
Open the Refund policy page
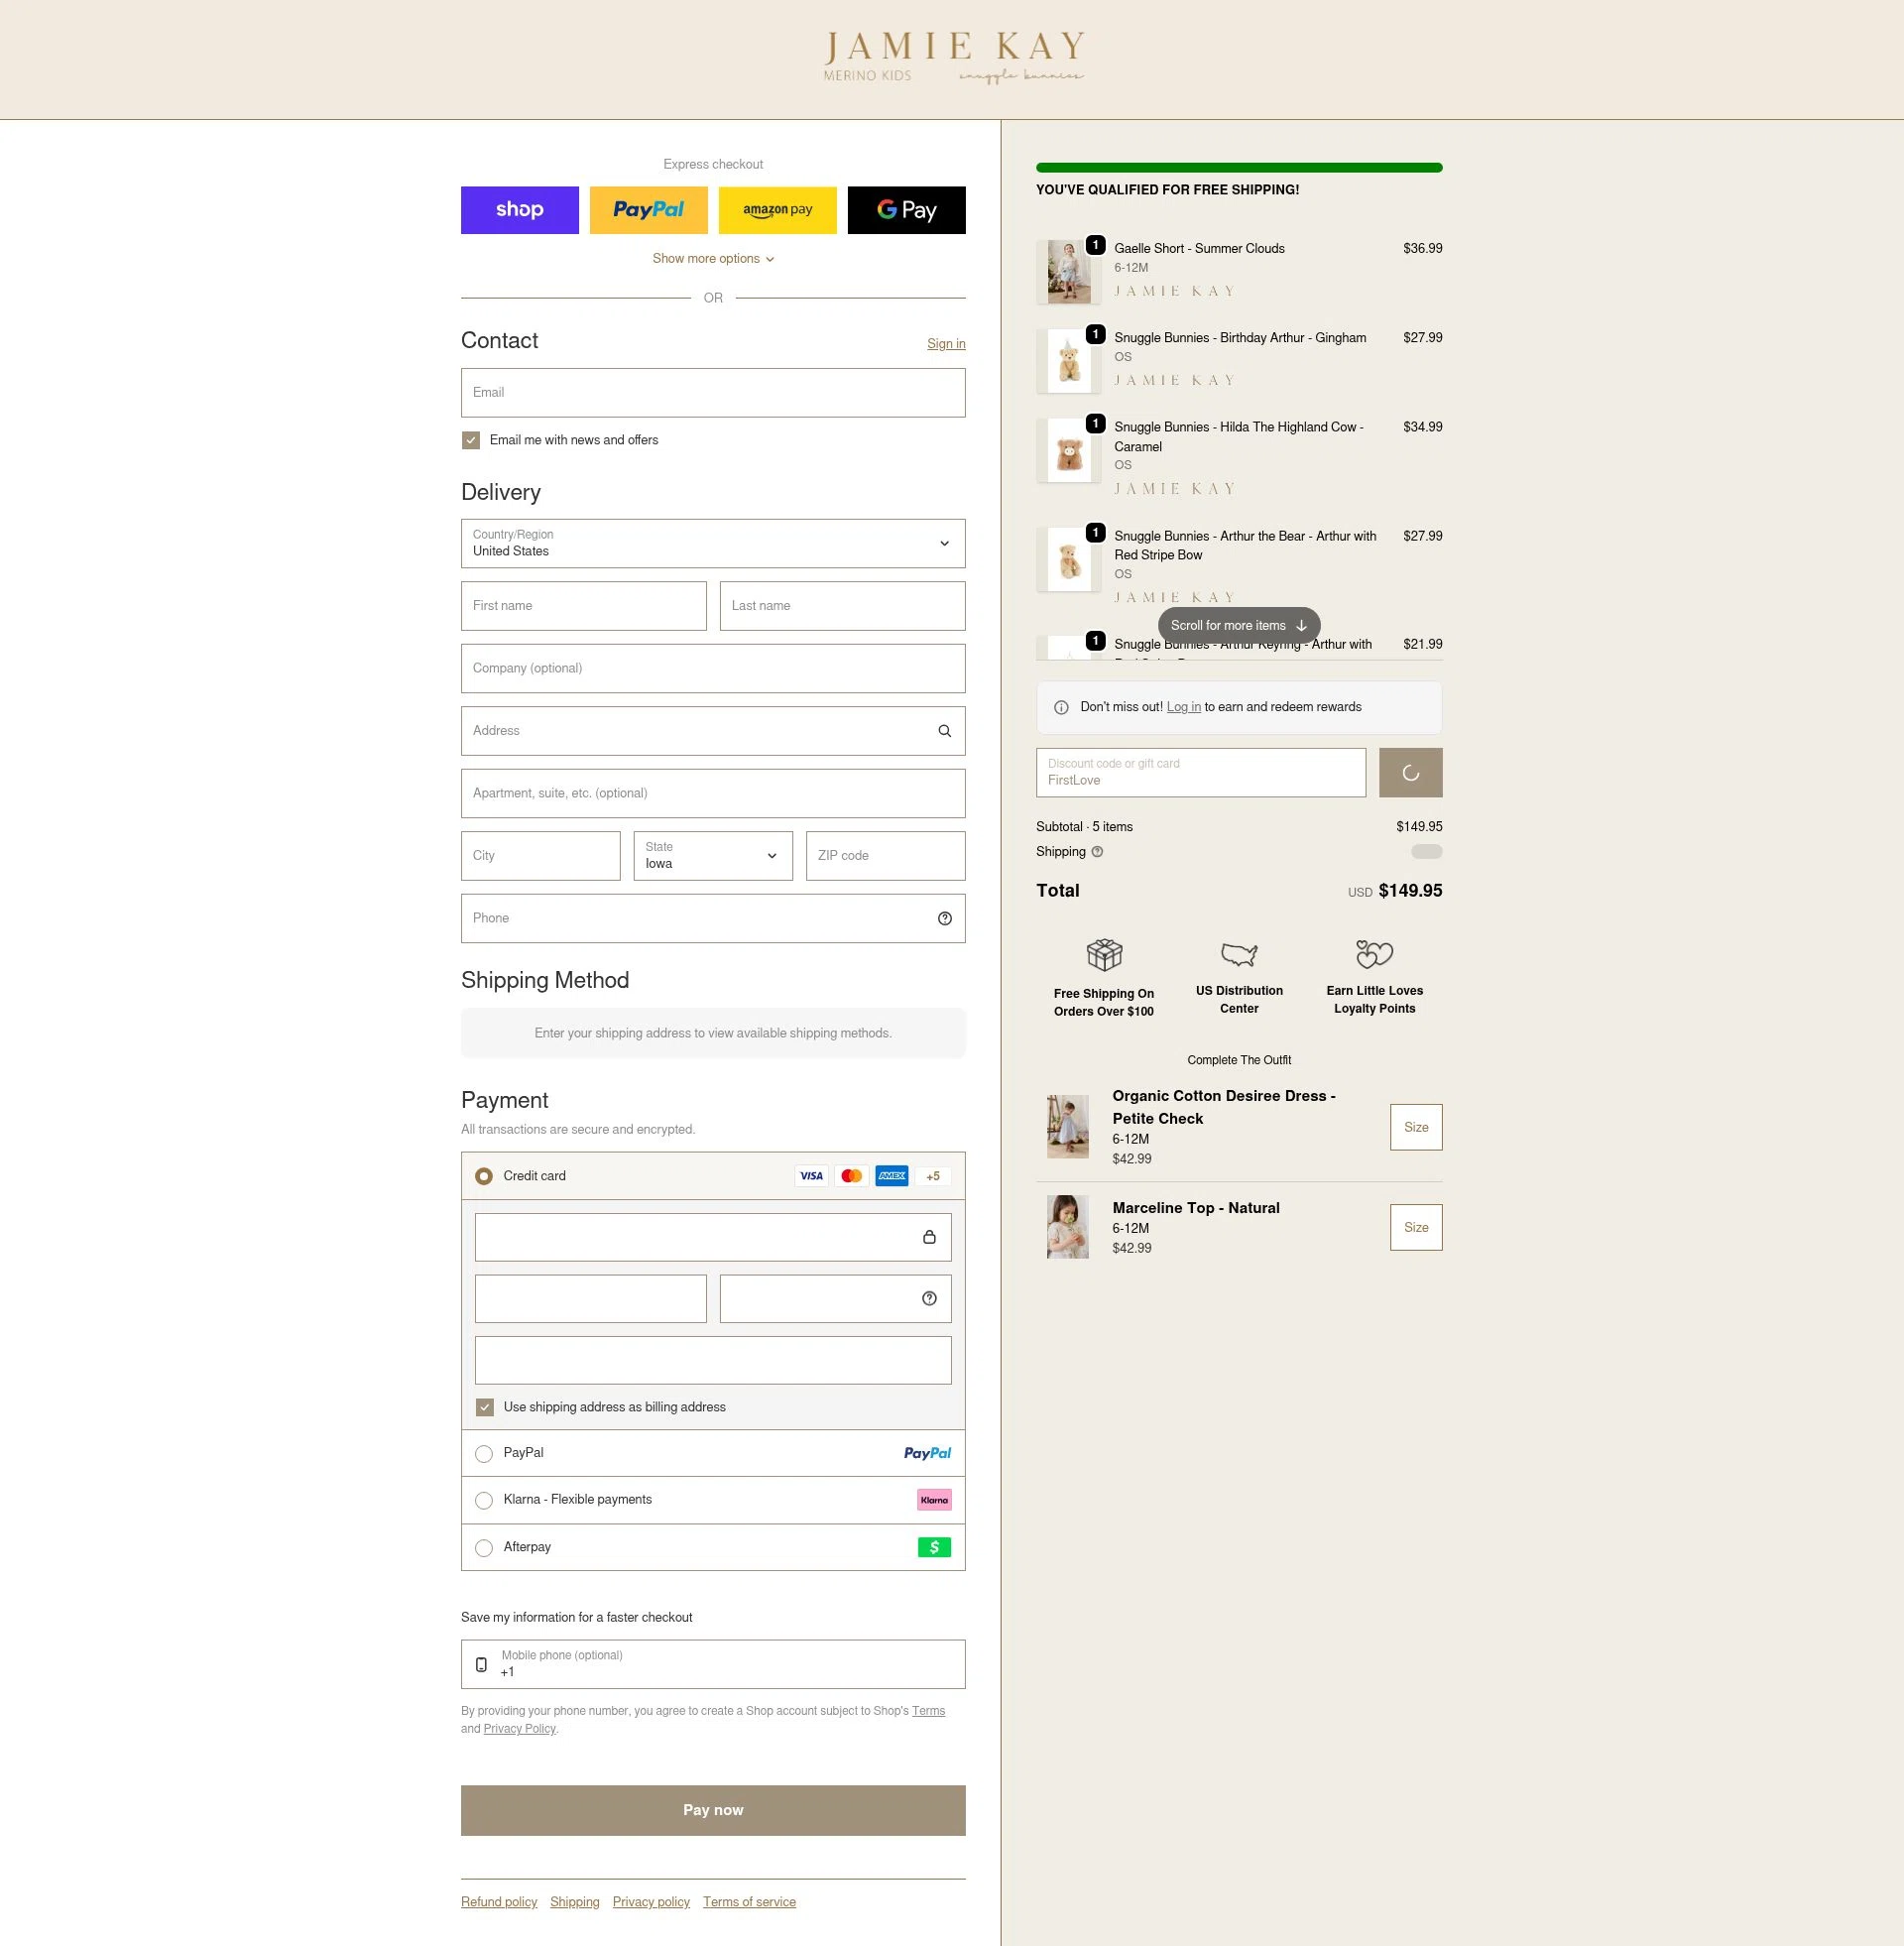pos(498,1901)
